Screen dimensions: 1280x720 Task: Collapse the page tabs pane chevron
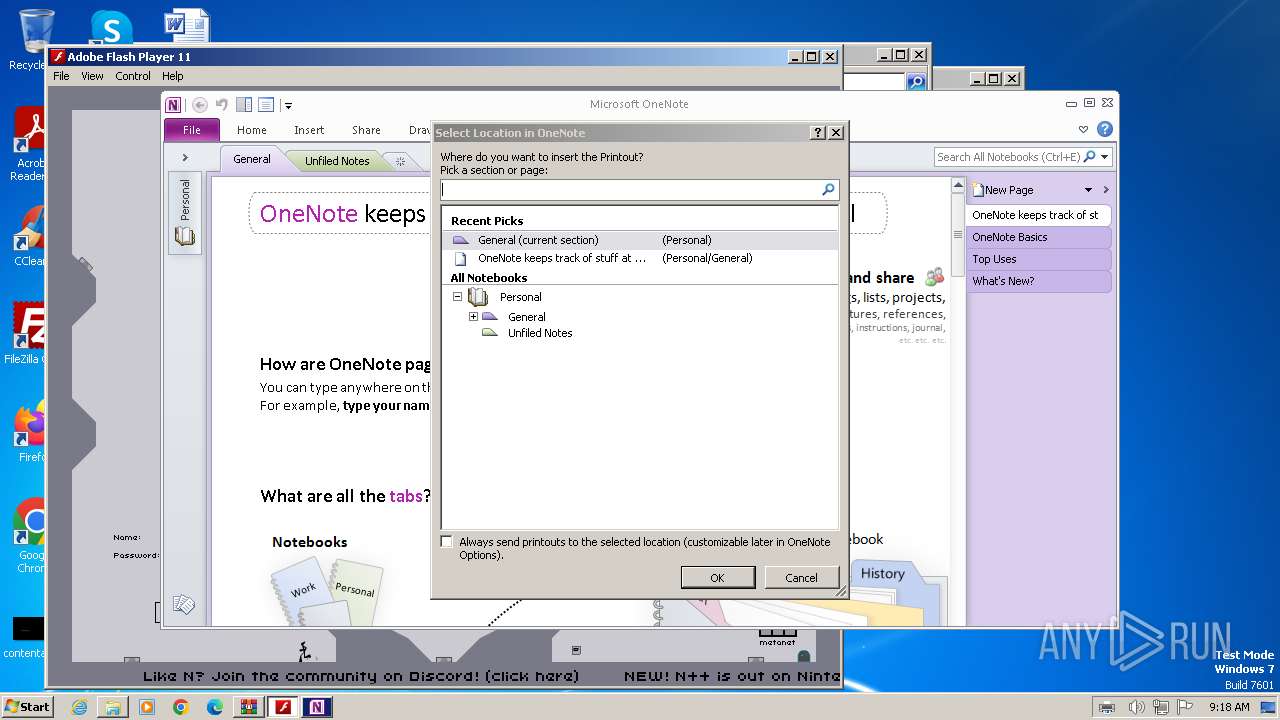(x=1106, y=190)
